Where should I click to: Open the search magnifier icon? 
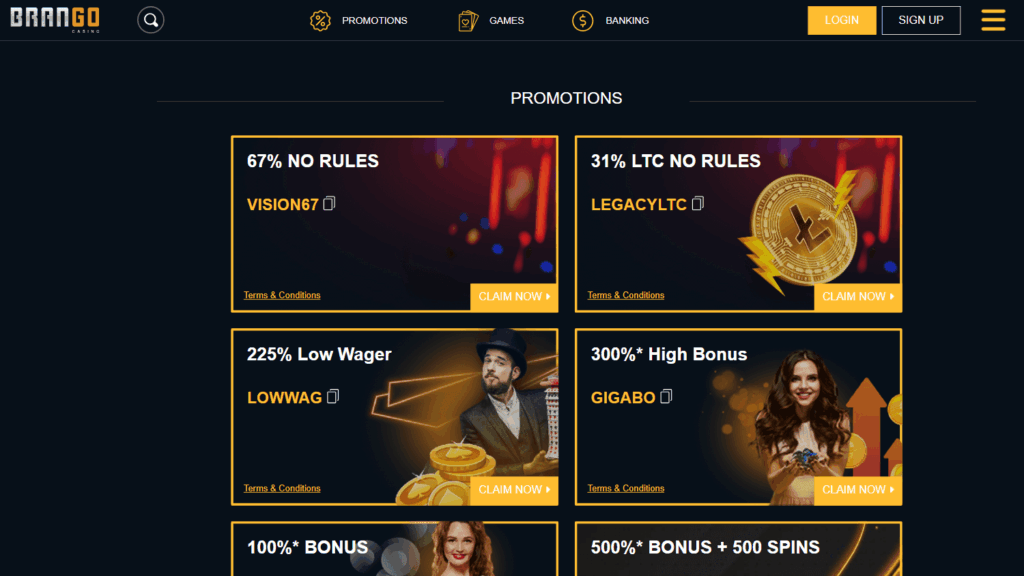(150, 20)
